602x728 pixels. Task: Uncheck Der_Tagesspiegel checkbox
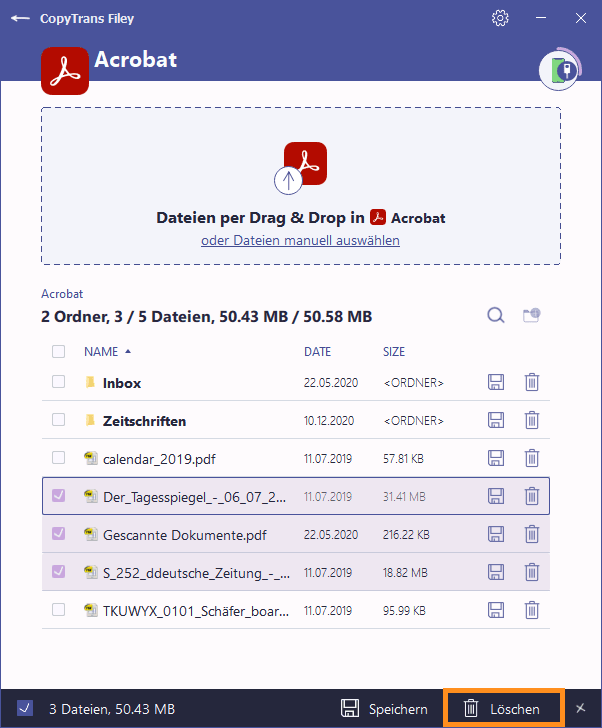58,496
